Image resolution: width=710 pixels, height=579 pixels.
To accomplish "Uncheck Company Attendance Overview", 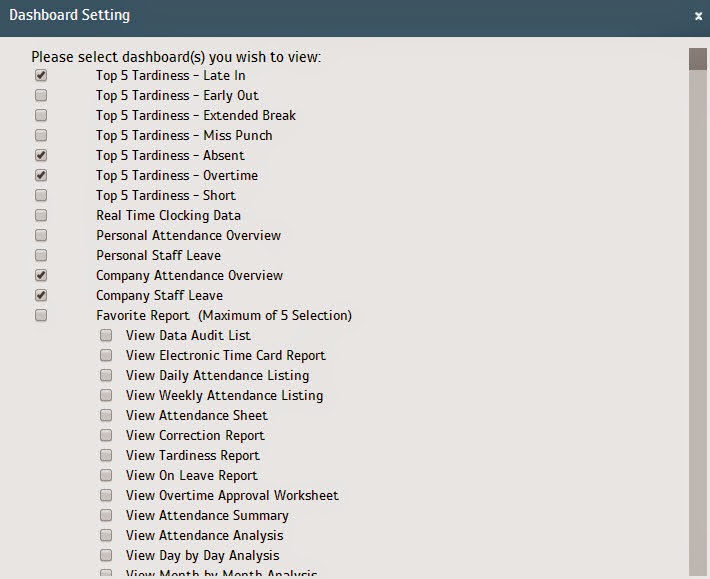I will [41, 275].
